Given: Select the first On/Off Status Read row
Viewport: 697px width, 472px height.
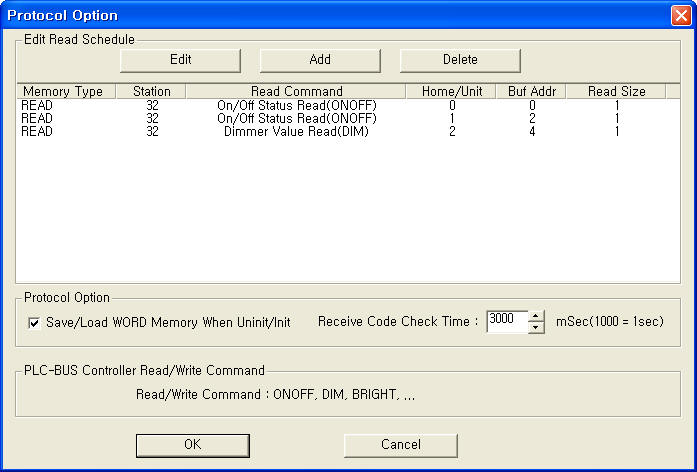Looking at the screenshot, I should coord(296,105).
